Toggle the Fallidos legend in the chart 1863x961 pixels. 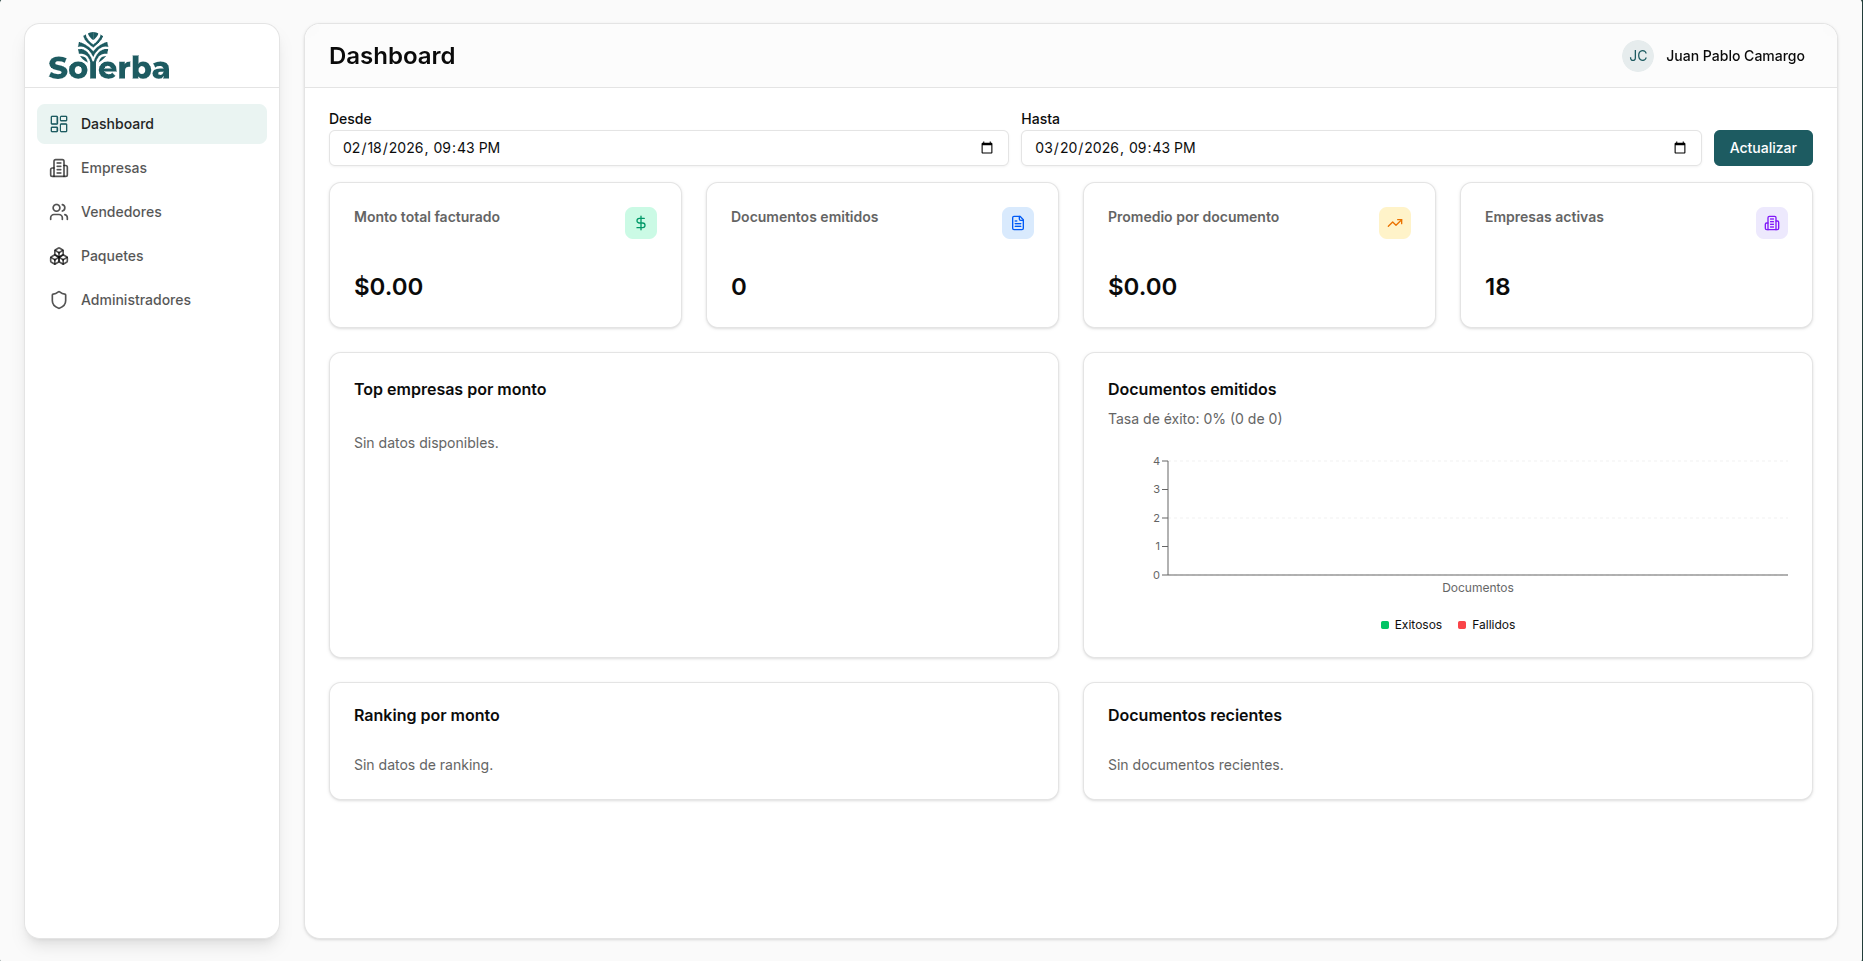1487,624
